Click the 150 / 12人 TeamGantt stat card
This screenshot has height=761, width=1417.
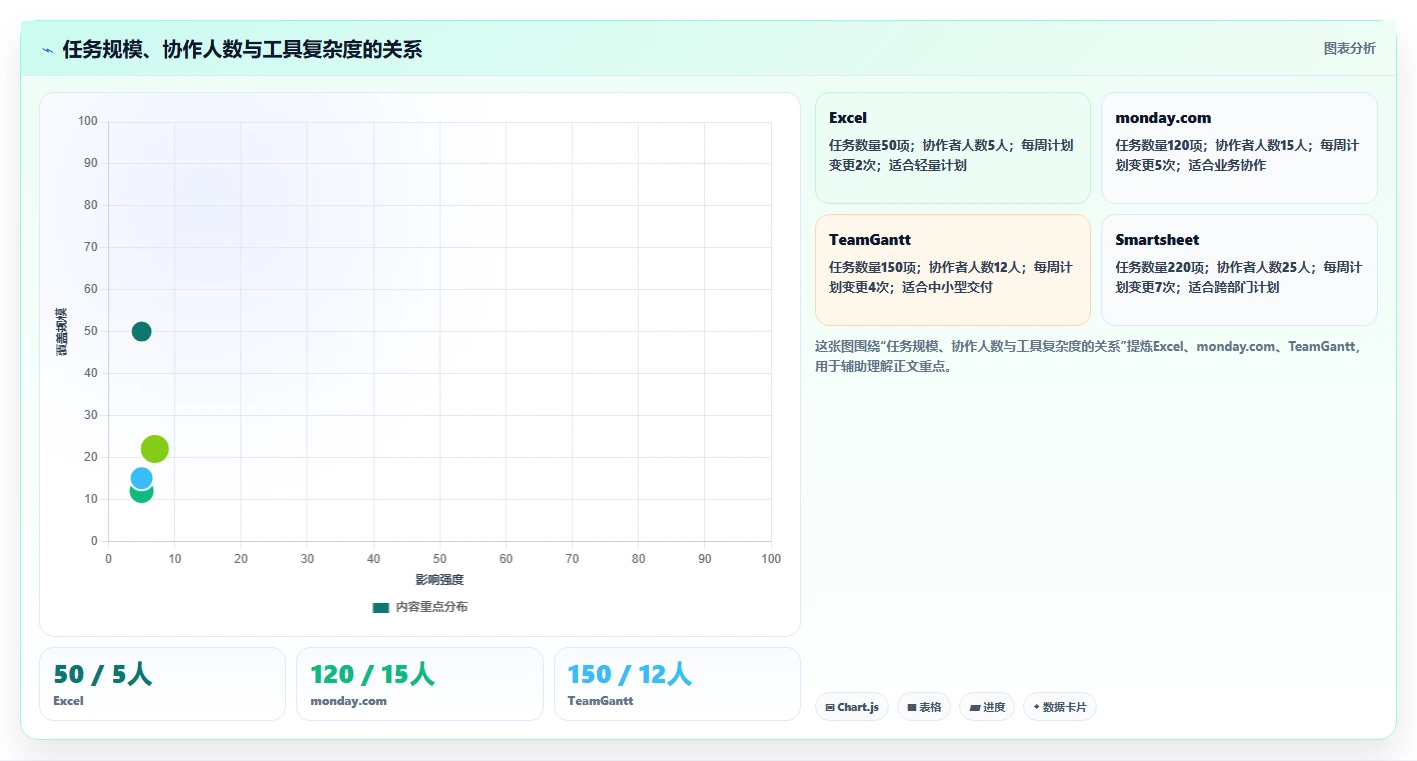(x=677, y=684)
